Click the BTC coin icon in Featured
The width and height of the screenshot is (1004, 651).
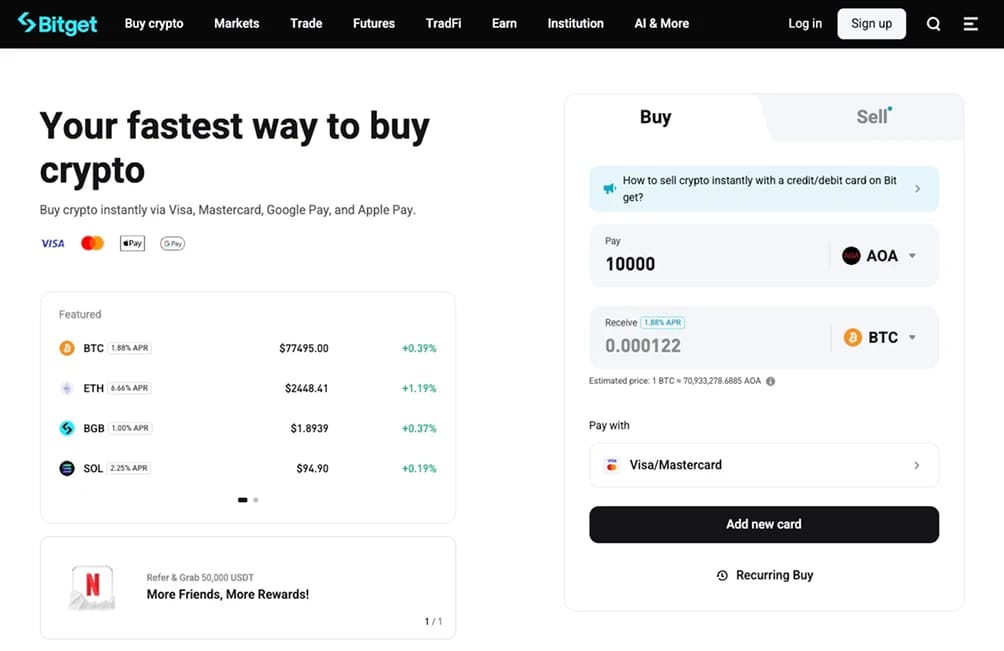click(x=67, y=348)
